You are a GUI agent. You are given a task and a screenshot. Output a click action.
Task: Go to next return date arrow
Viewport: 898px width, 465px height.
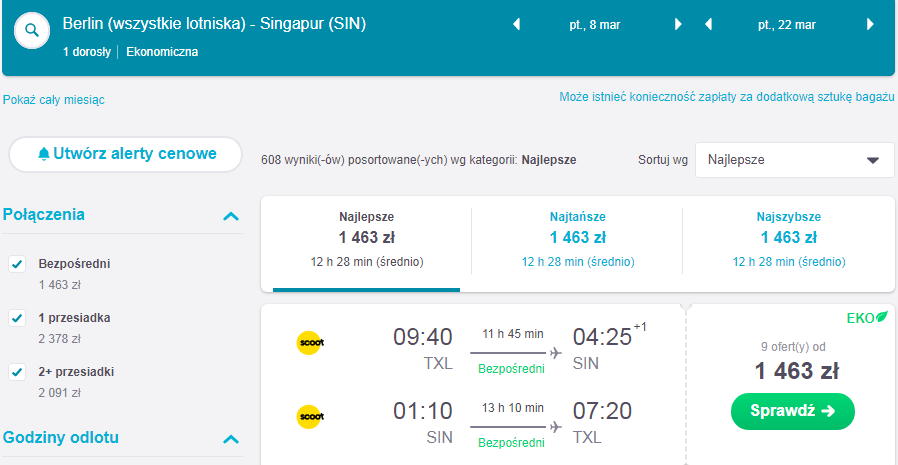click(871, 25)
